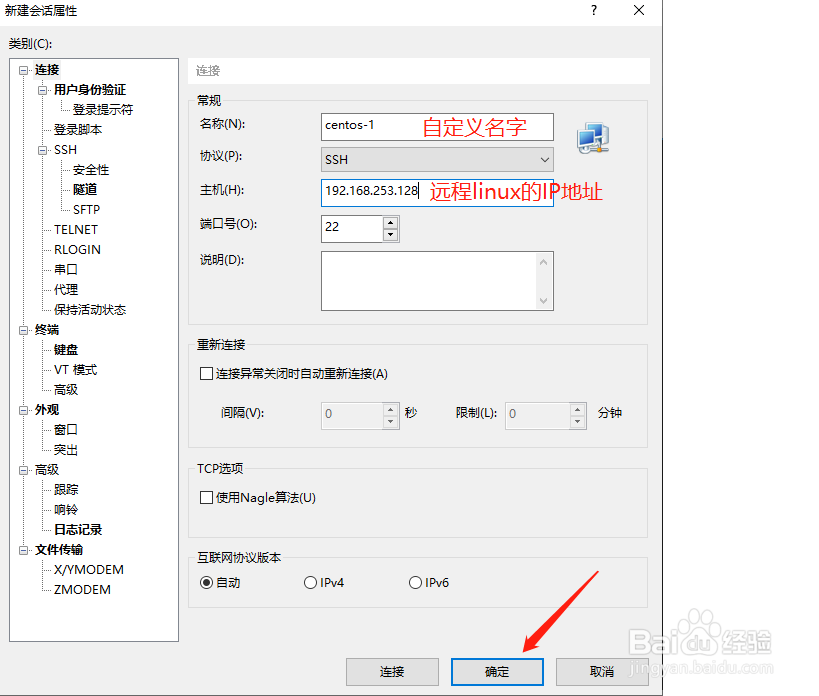
Task: Collapse the 连接 tree node
Action: tap(24, 70)
